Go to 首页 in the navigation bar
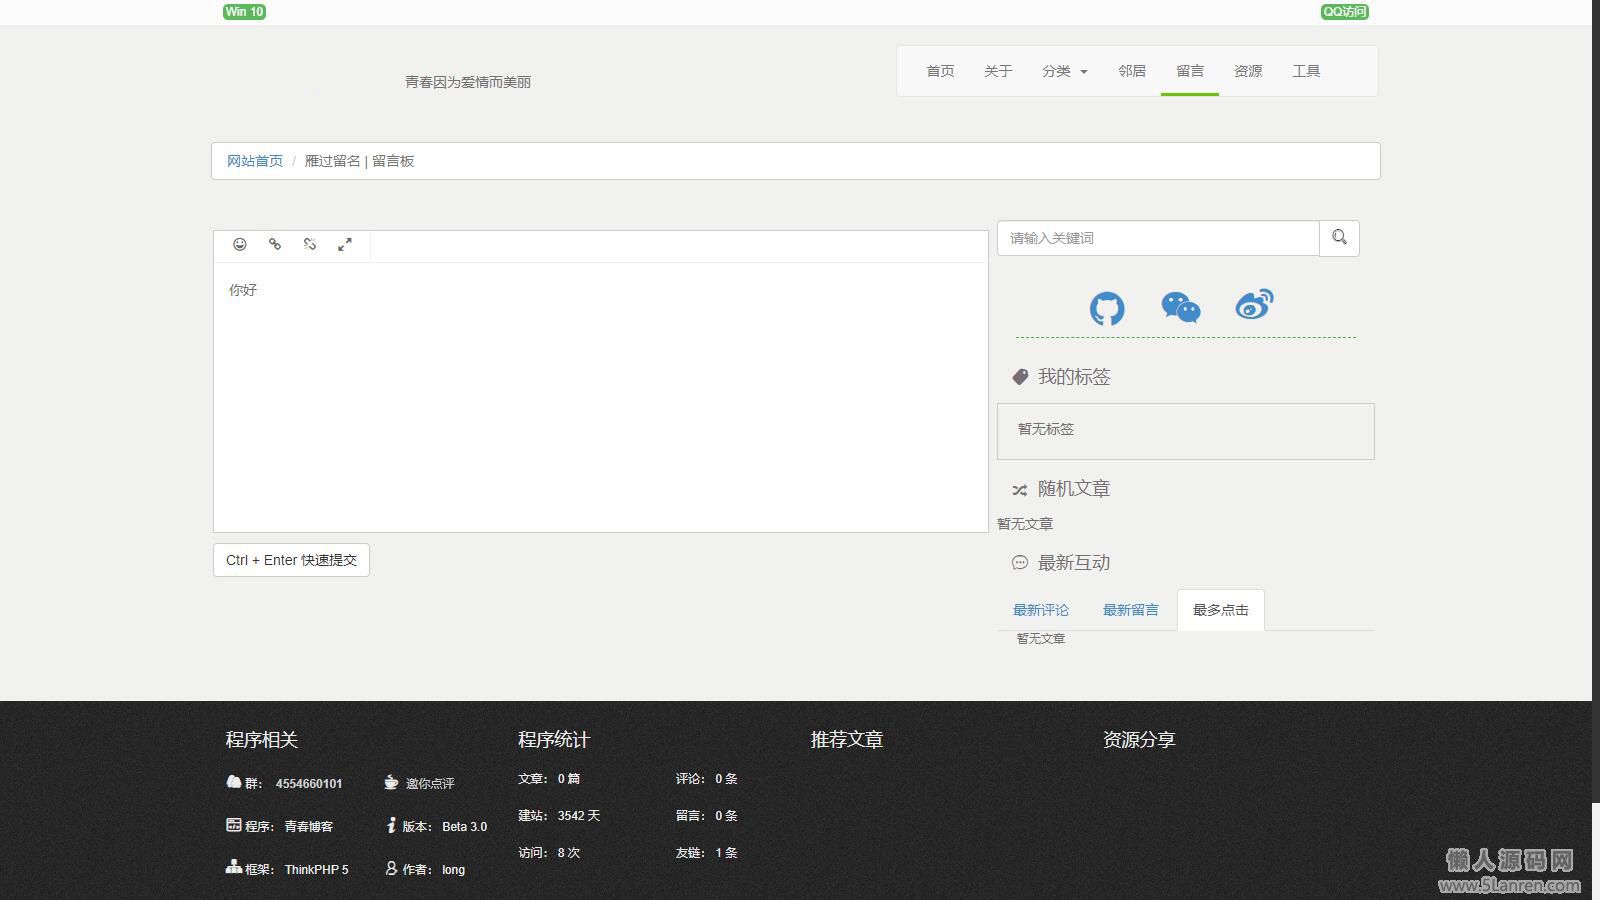 point(940,71)
